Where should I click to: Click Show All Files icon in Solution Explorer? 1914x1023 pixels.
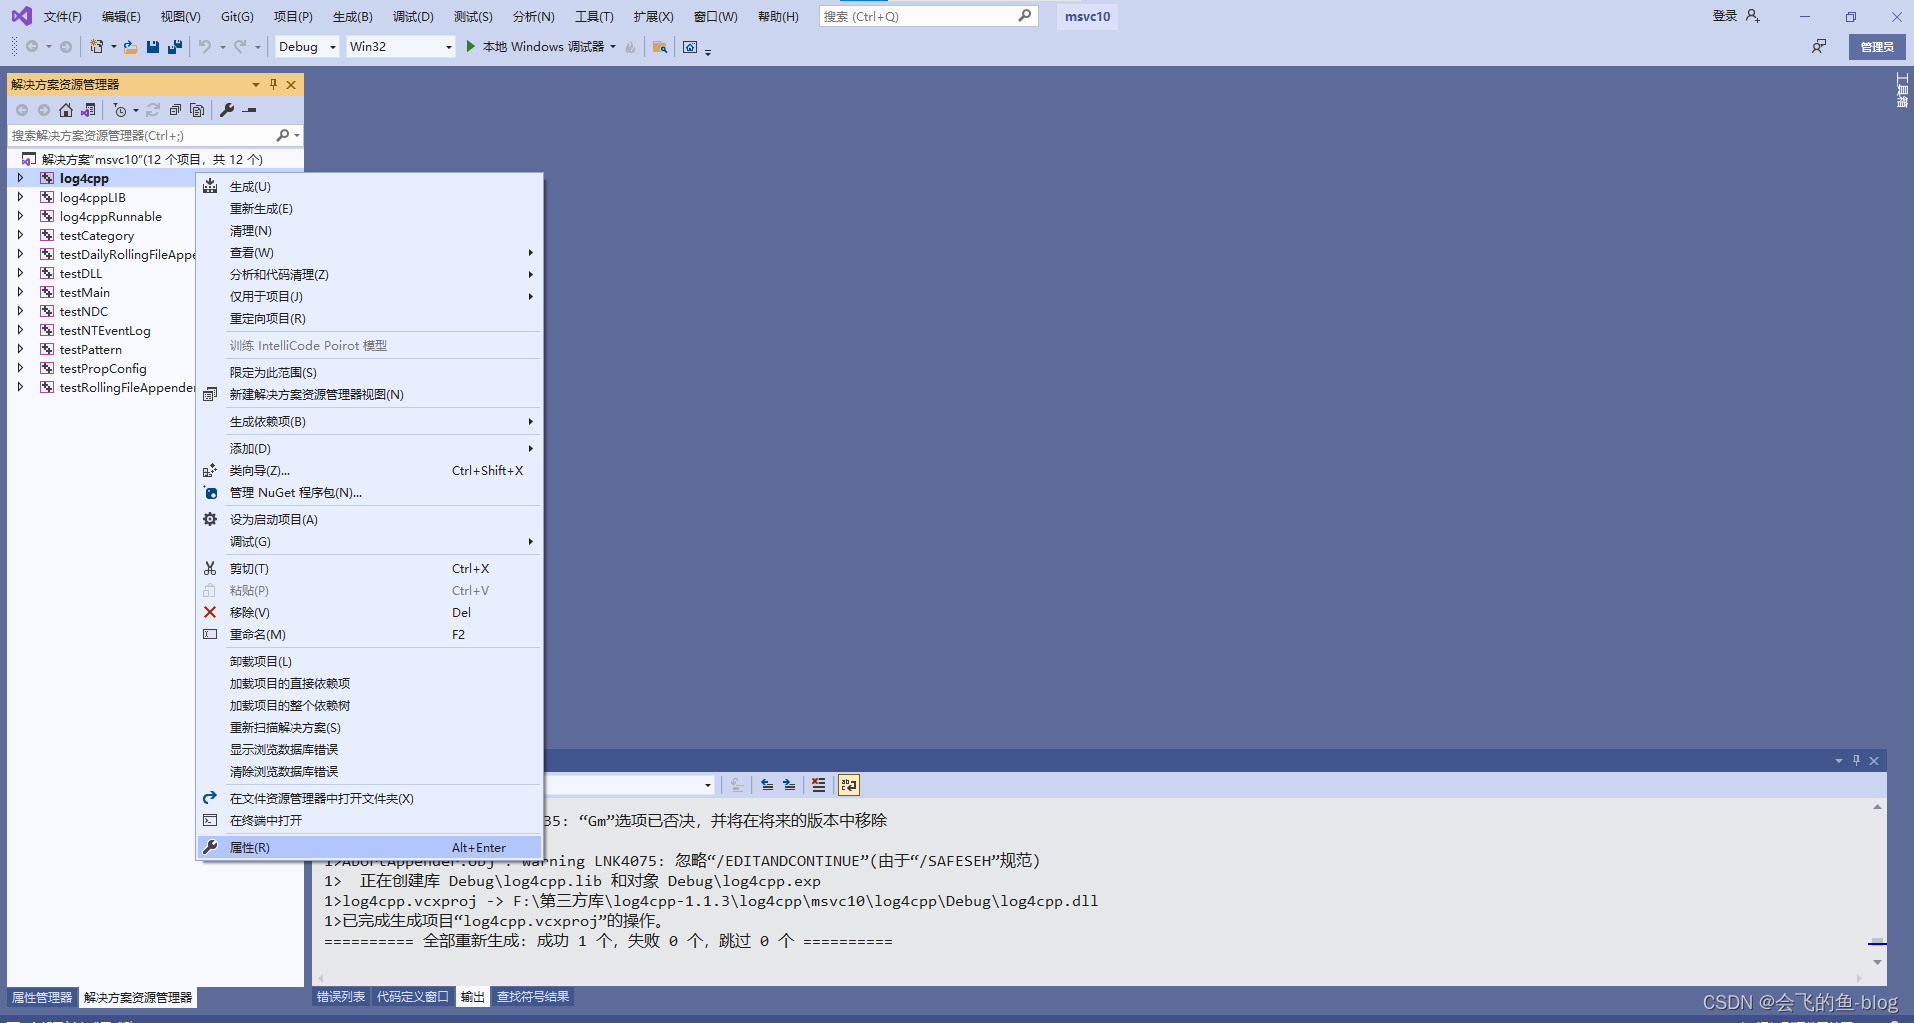coord(197,110)
